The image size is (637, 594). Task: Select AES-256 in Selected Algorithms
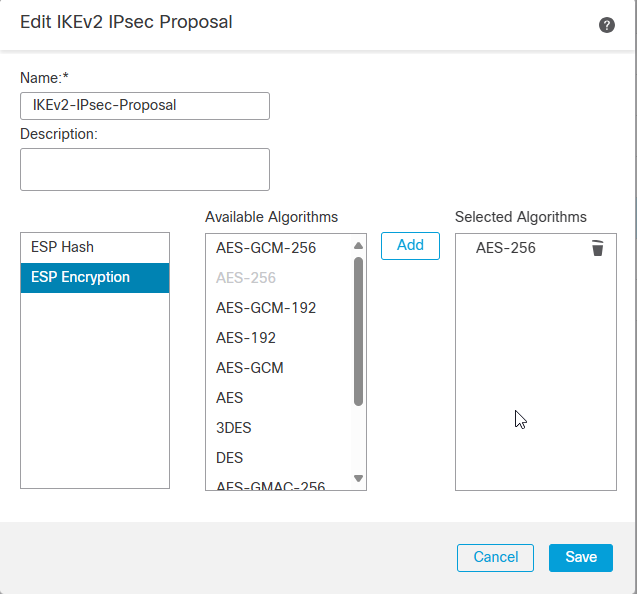pos(505,248)
